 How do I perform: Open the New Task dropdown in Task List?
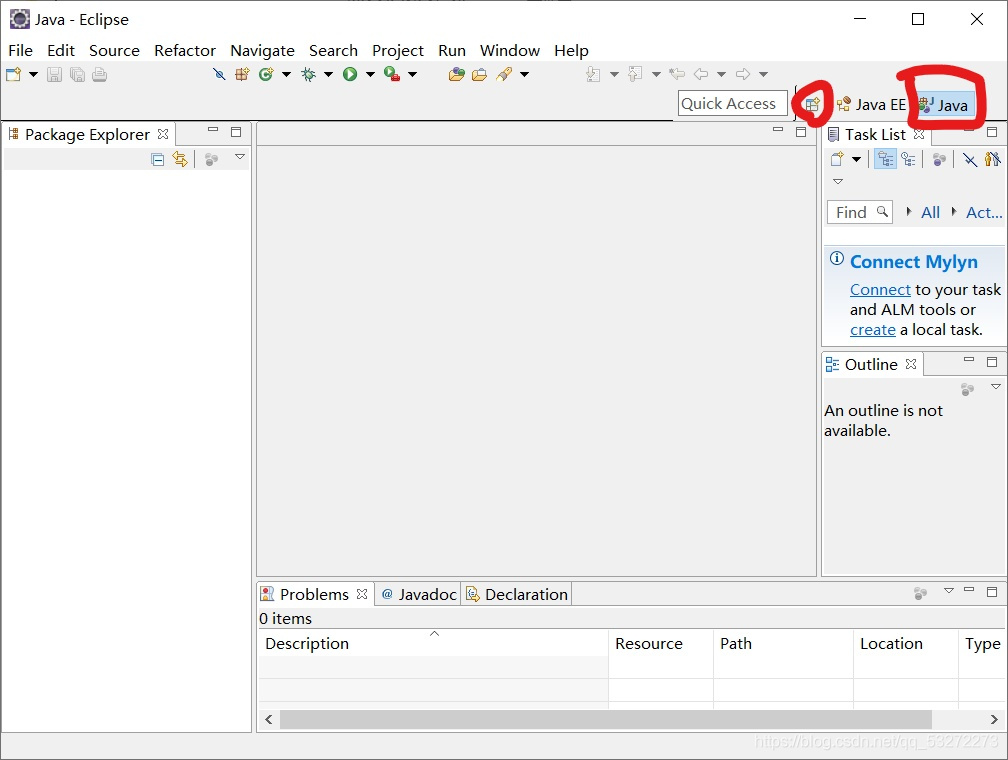point(856,159)
